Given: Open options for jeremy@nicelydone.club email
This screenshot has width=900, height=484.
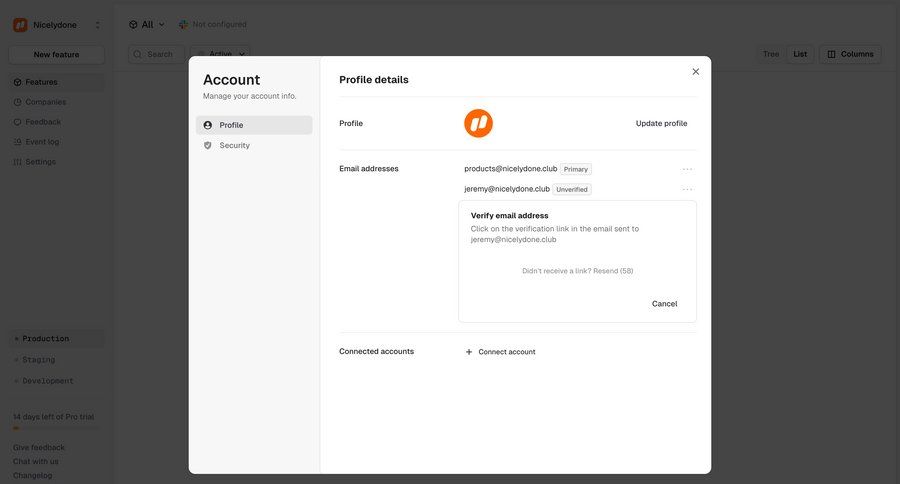Looking at the screenshot, I should (x=687, y=189).
